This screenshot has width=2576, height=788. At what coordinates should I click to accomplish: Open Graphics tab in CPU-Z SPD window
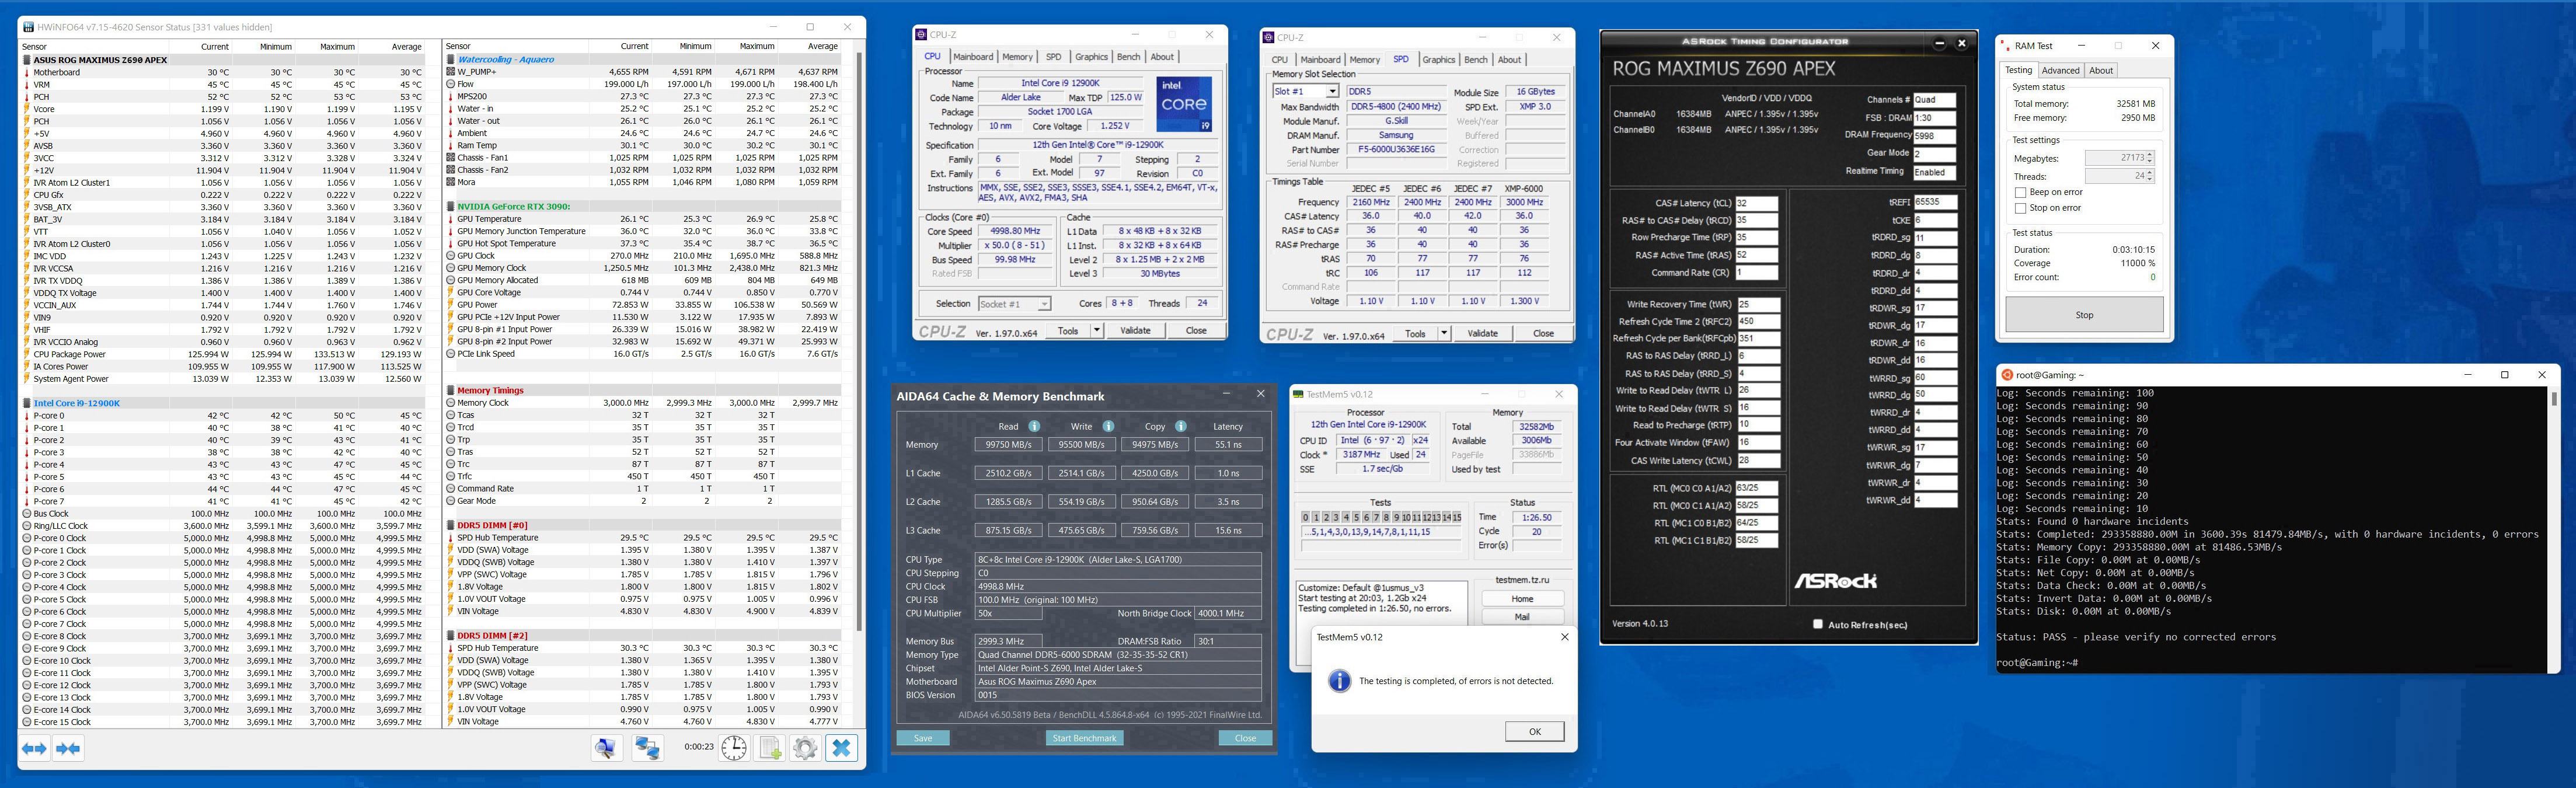pyautogui.click(x=1438, y=60)
